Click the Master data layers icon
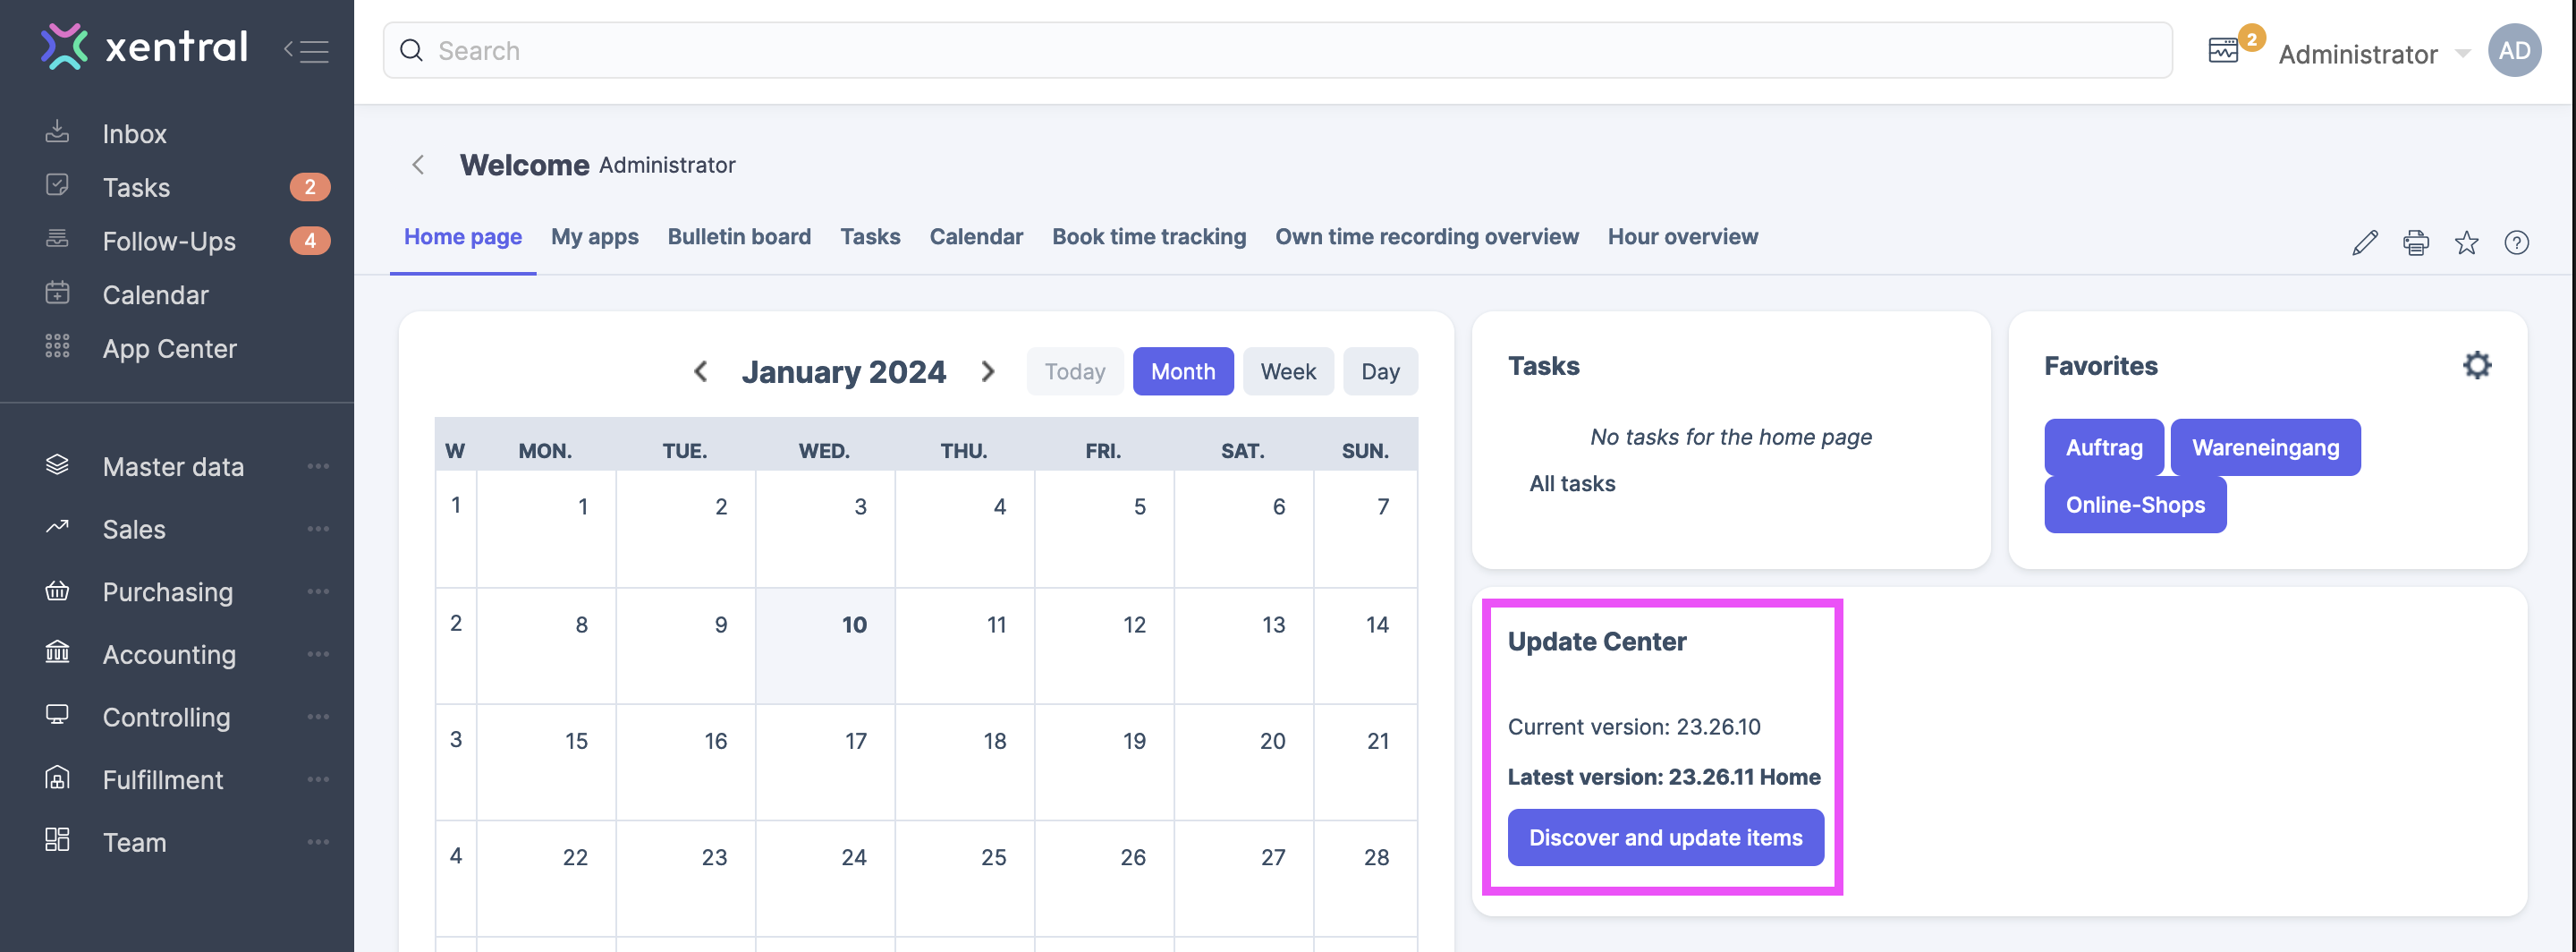The height and width of the screenshot is (952, 2576). click(x=57, y=465)
